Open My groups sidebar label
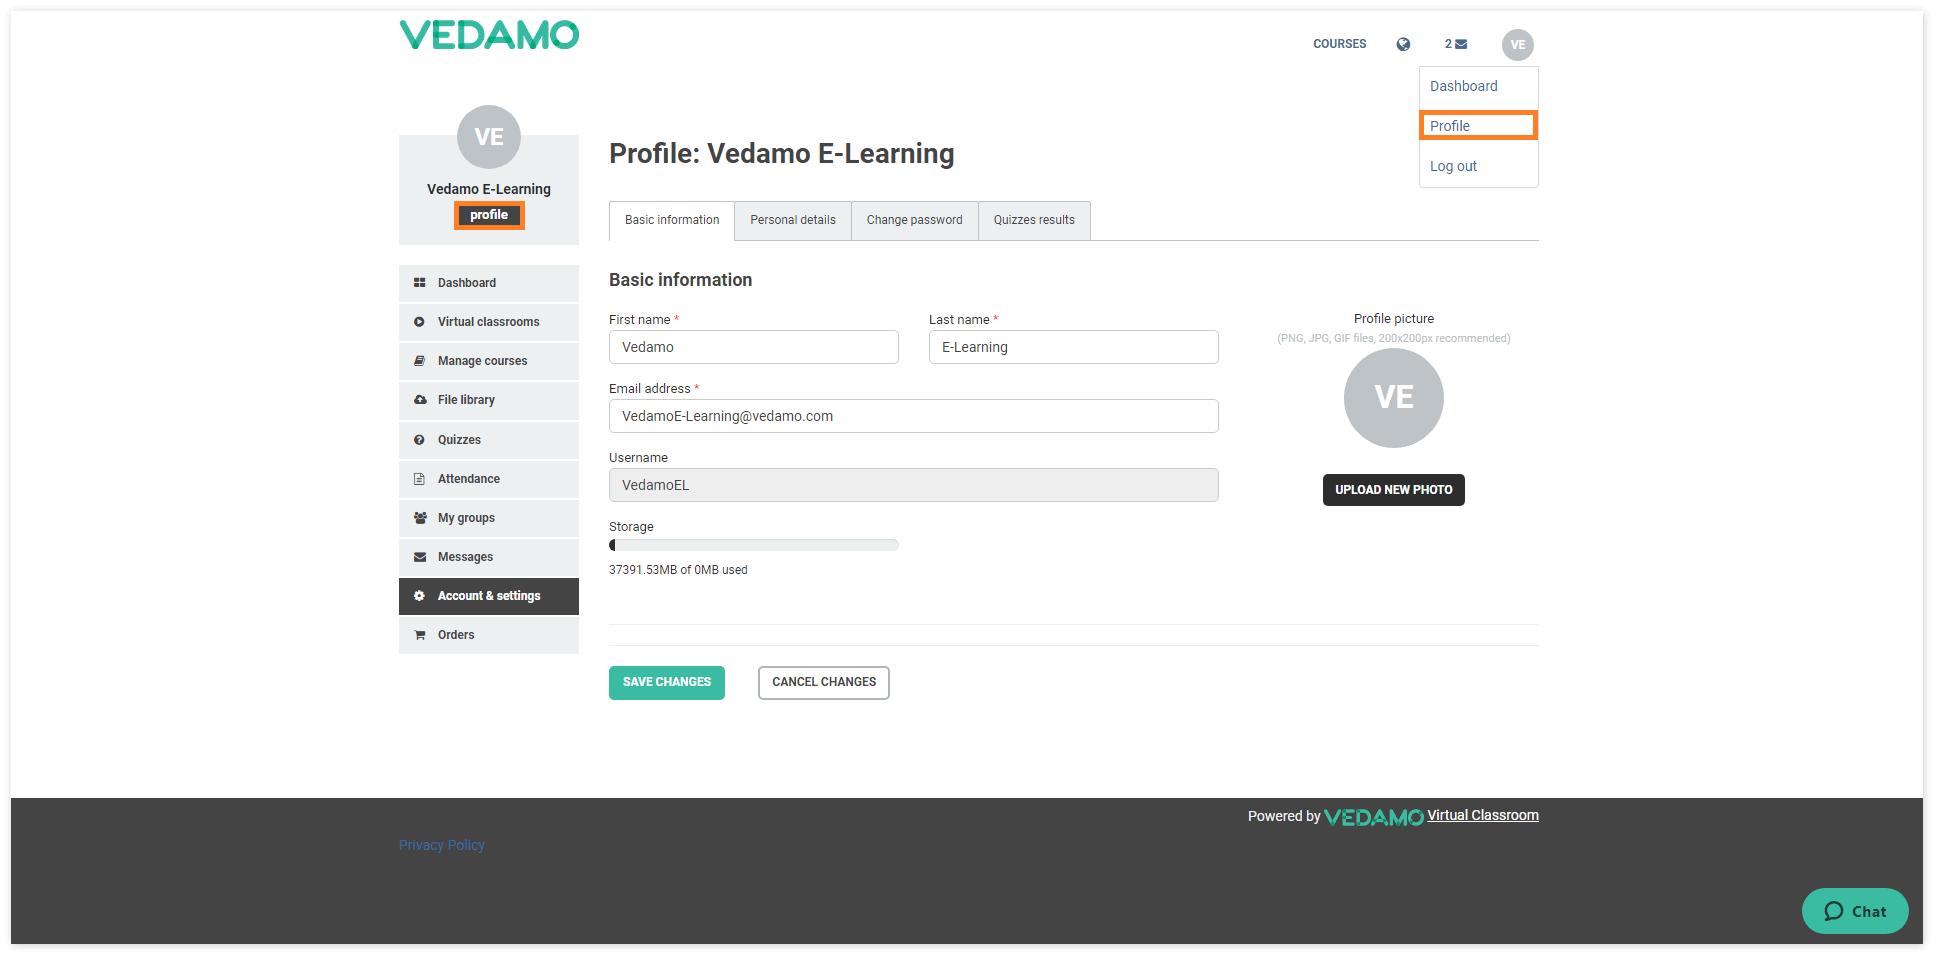1936x957 pixels. pyautogui.click(x=466, y=518)
